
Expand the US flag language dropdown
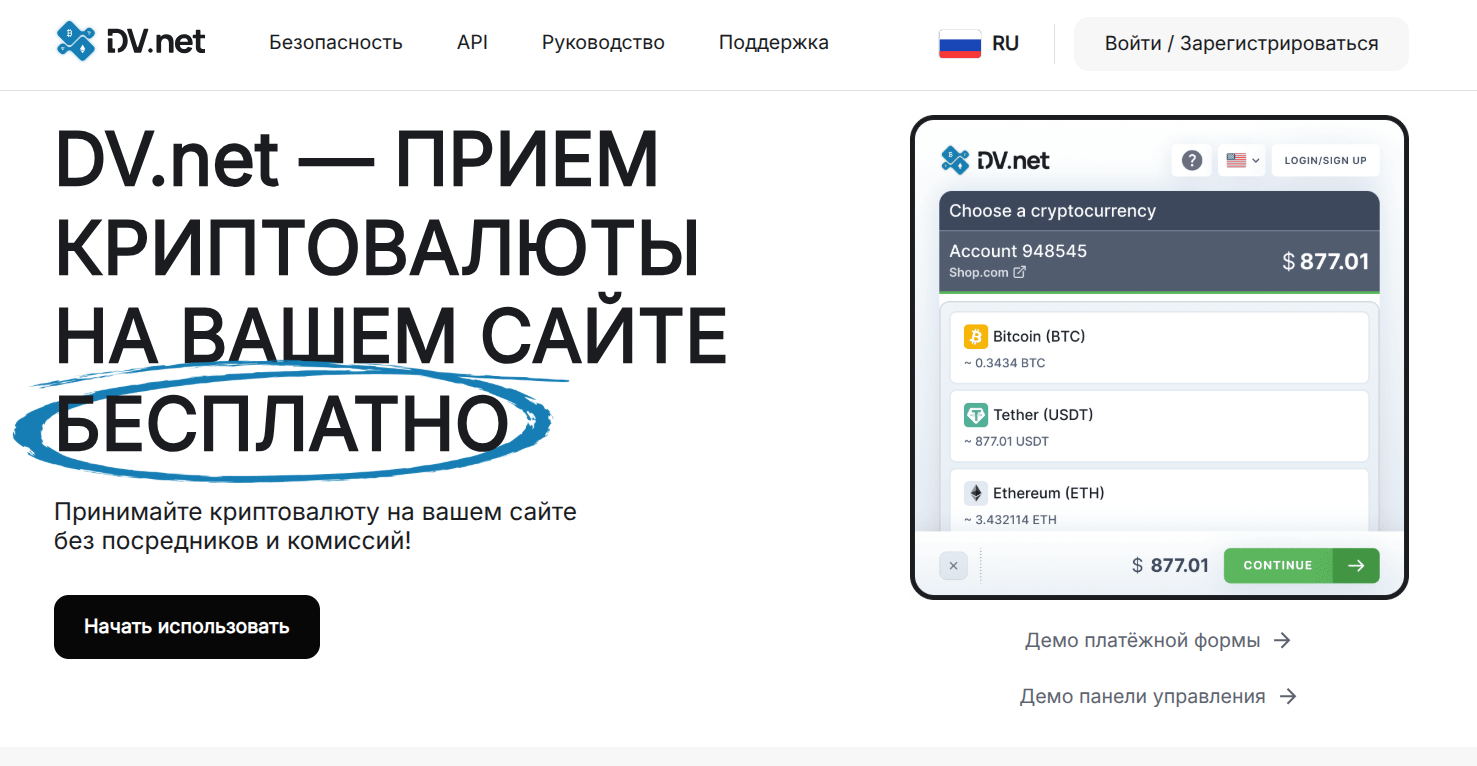click(1243, 160)
